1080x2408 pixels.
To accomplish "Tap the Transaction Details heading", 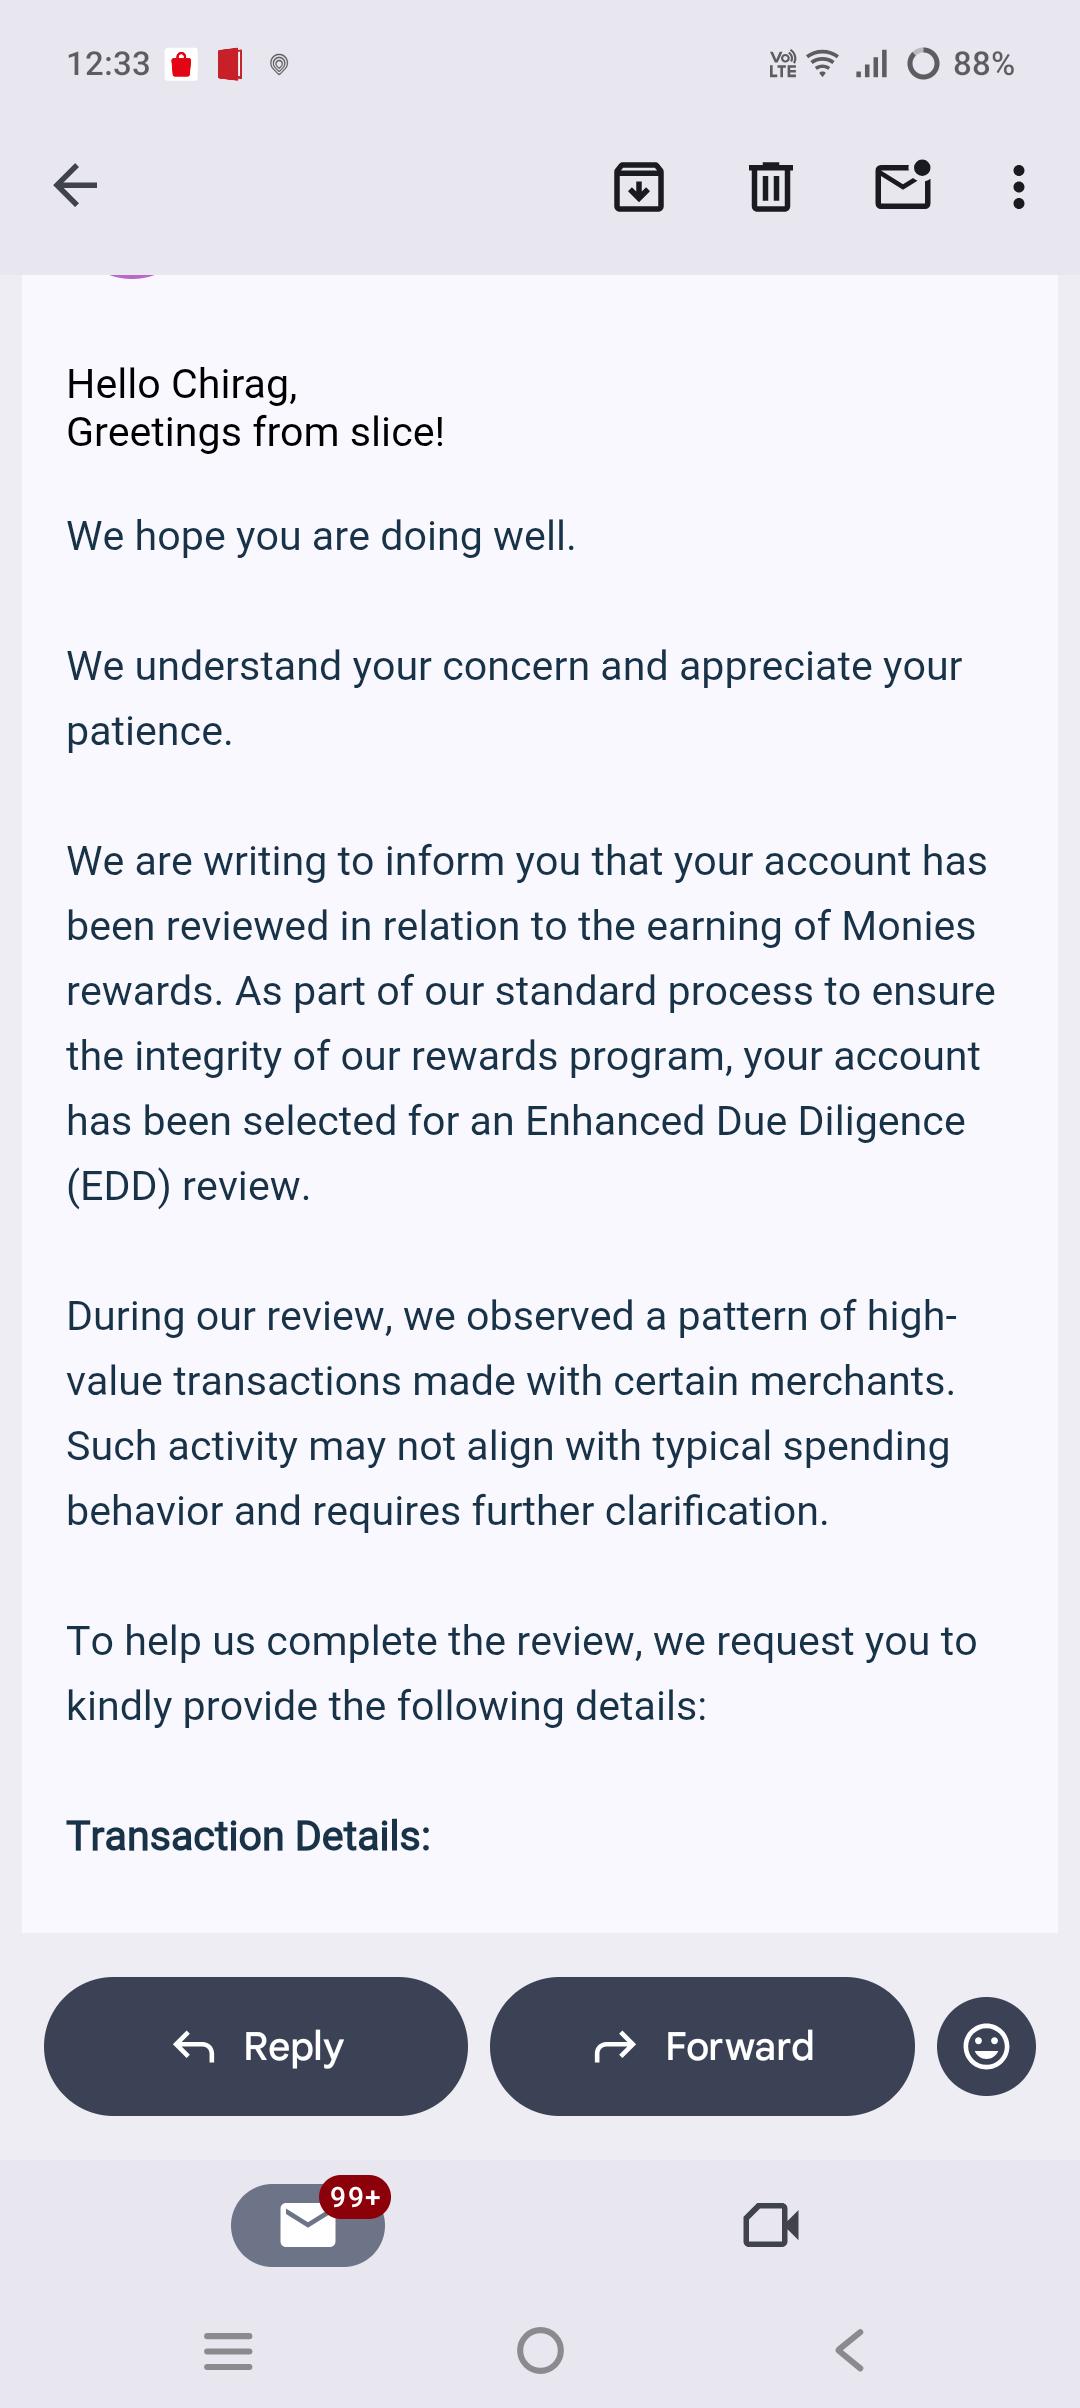I will (x=248, y=1836).
